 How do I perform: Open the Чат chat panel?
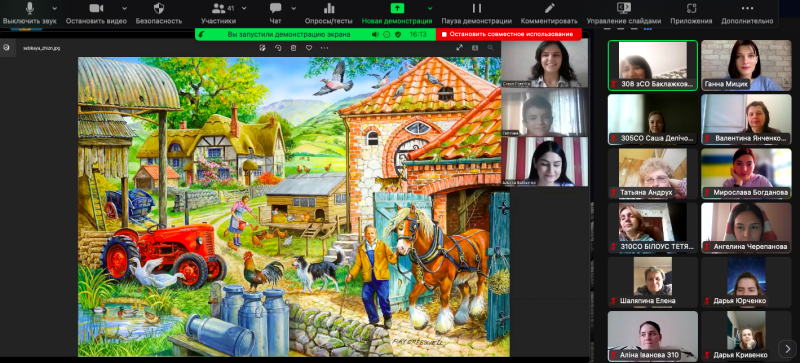tap(276, 14)
